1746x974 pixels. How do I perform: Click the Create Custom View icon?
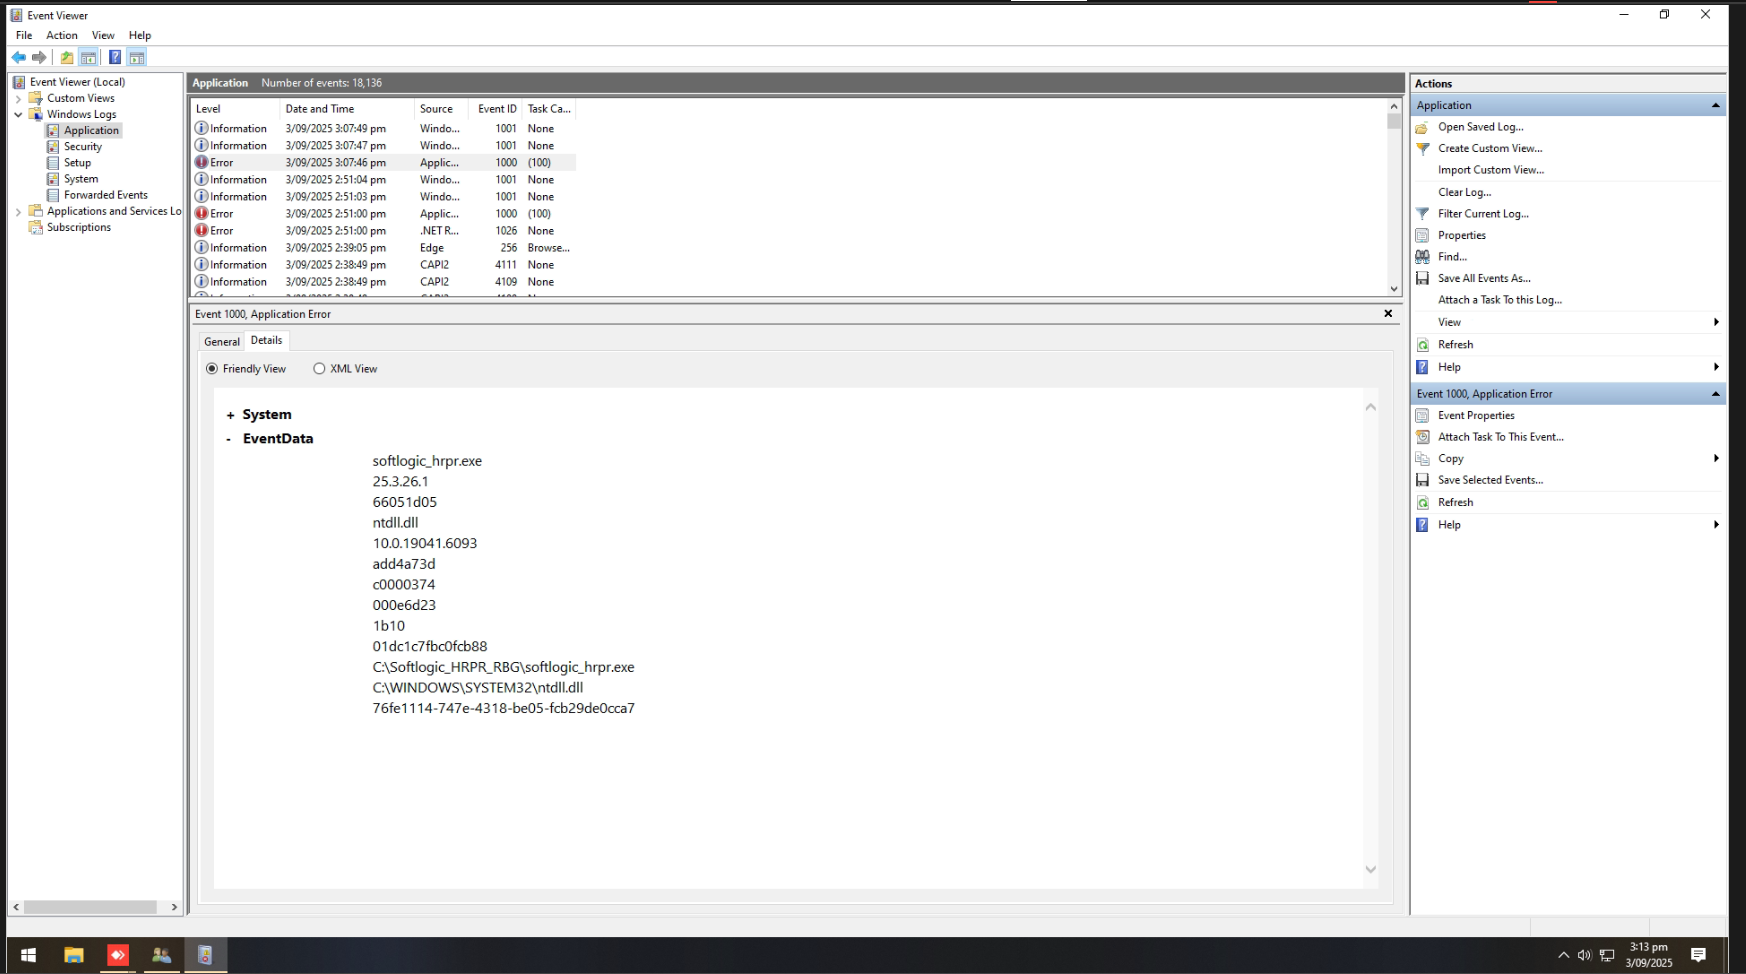click(x=1422, y=149)
